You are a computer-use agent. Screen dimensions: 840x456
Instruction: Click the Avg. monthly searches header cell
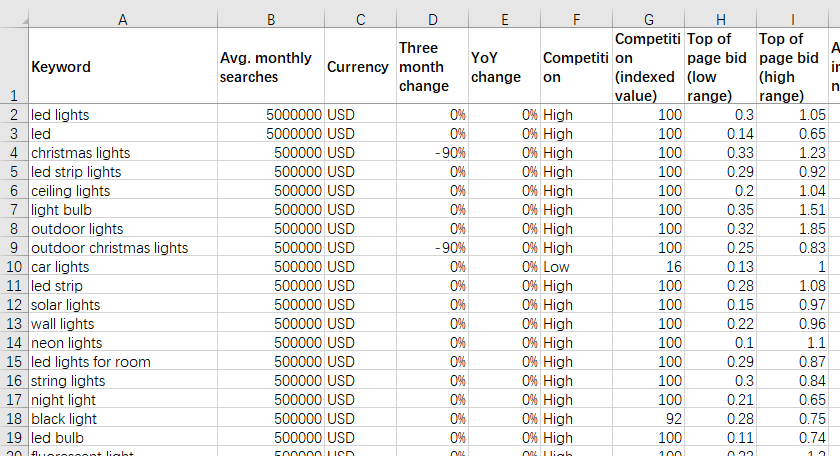click(270, 67)
